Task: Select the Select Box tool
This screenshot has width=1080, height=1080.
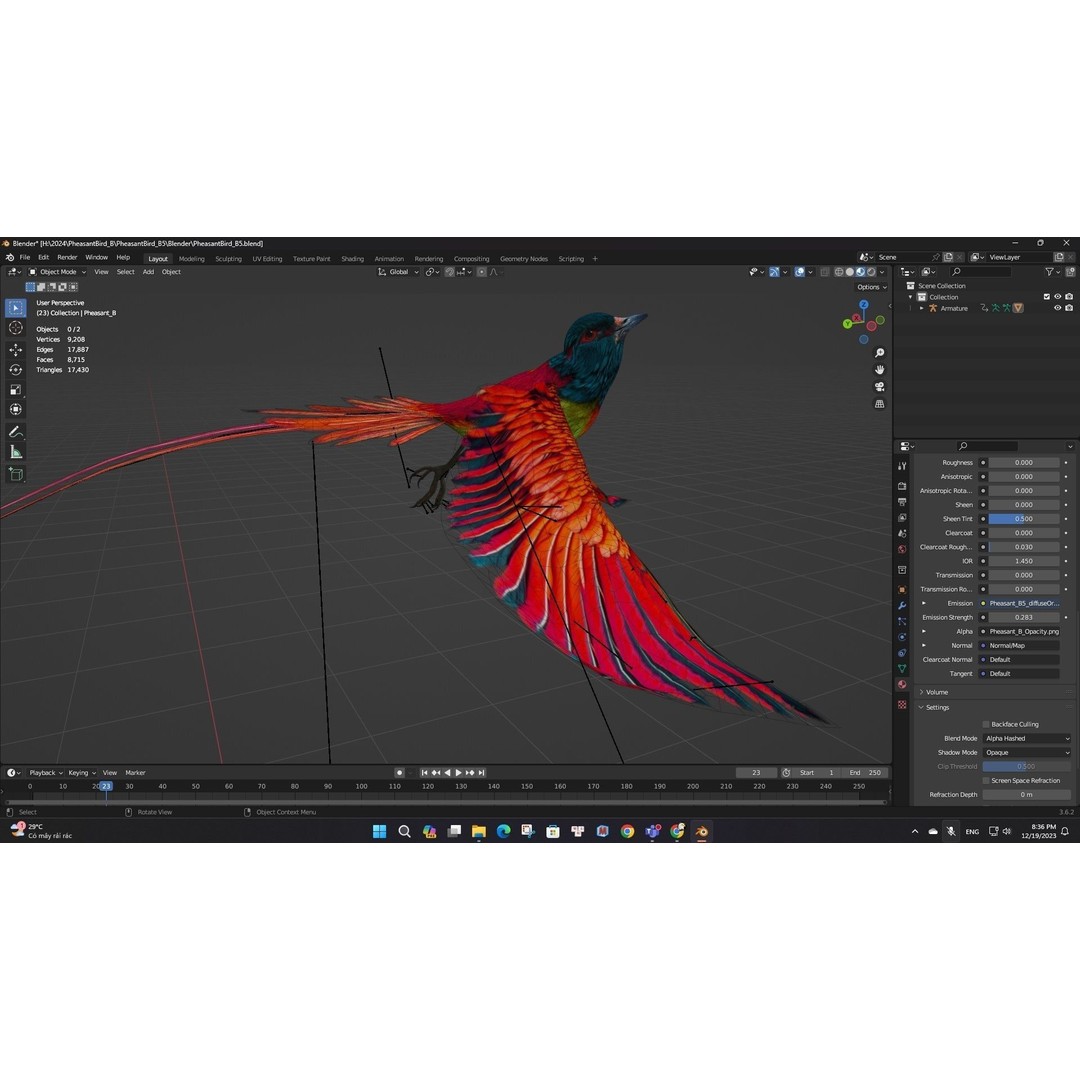Action: [16, 308]
